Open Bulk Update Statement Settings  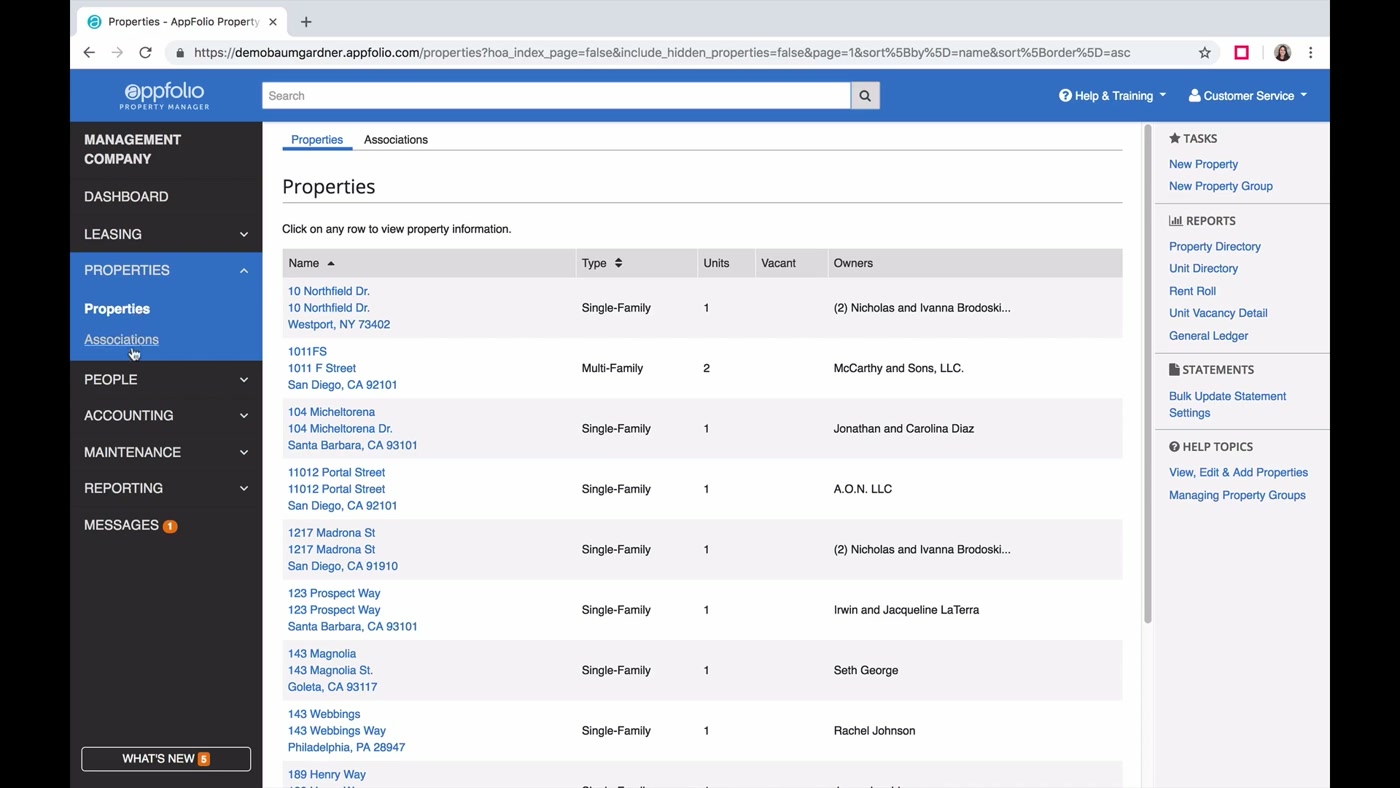[x=1227, y=404]
